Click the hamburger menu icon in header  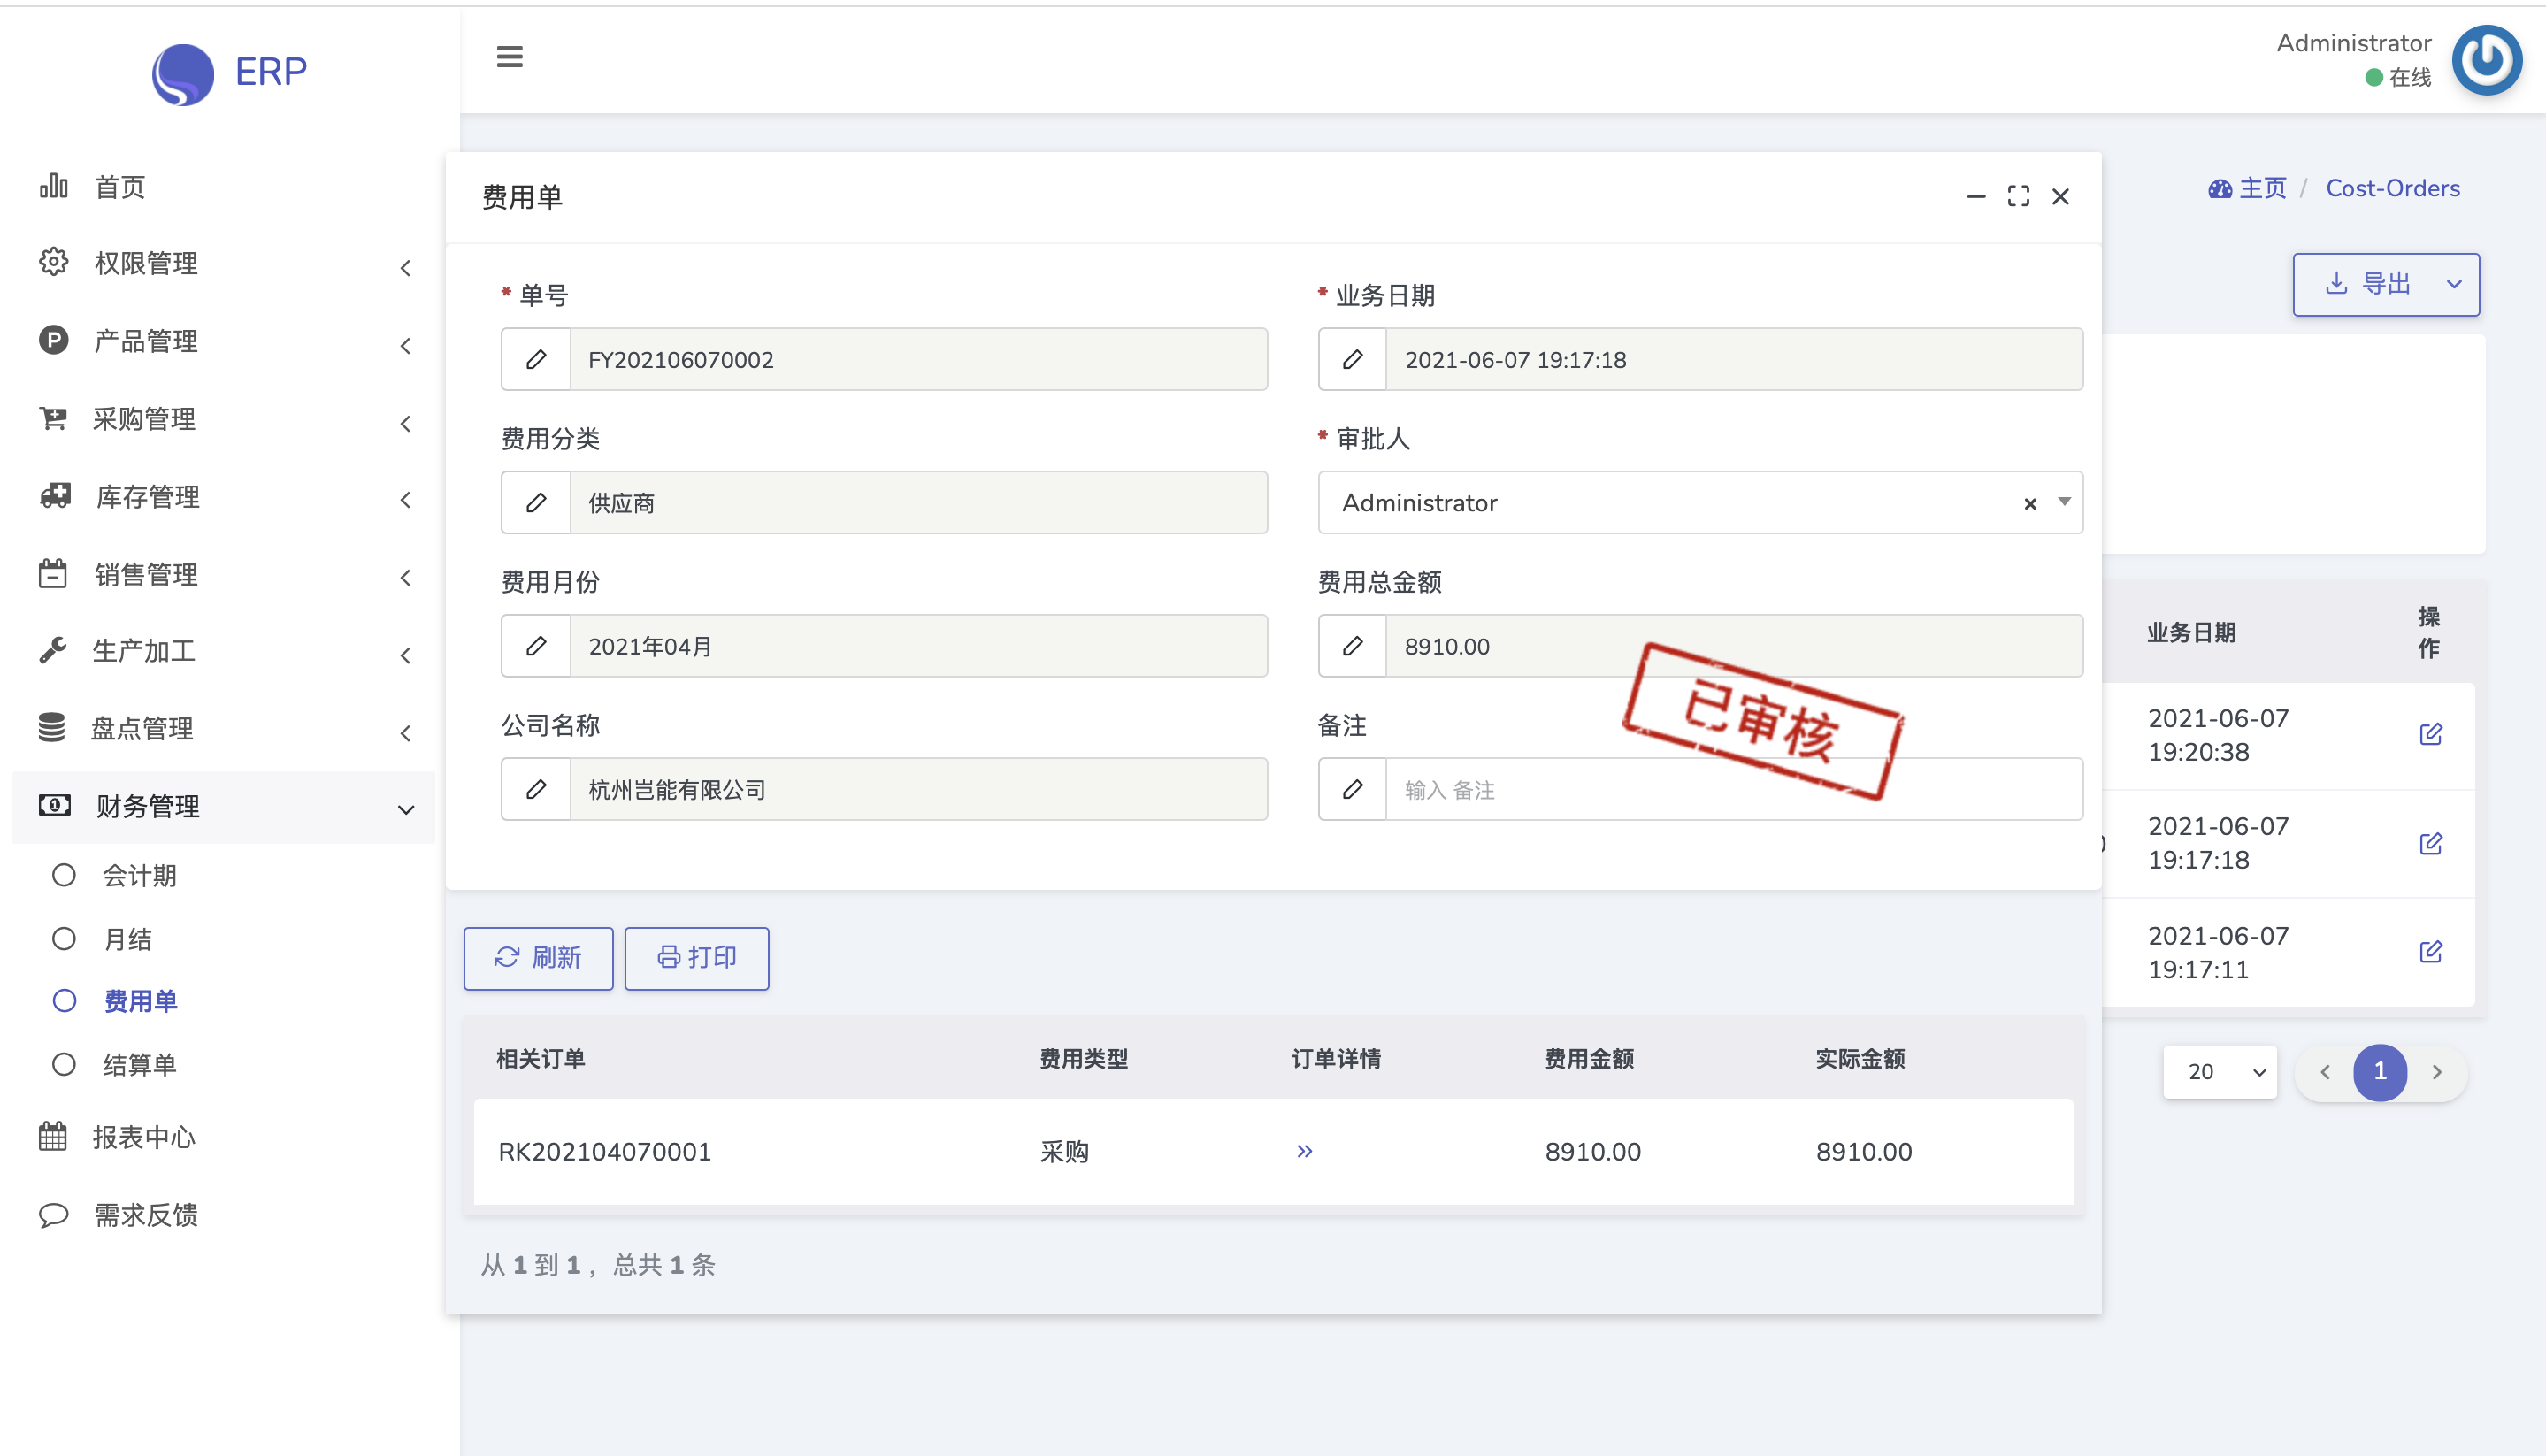509,57
